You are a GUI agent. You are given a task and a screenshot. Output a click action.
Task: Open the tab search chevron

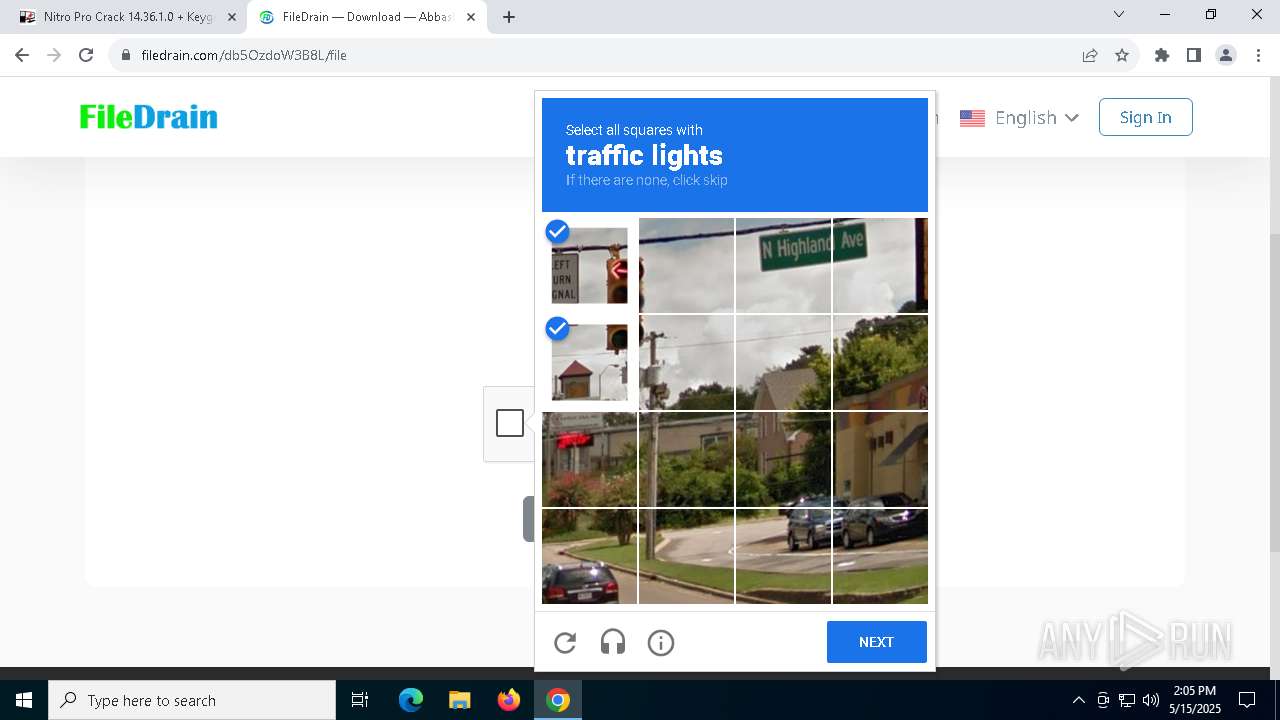tap(1119, 15)
